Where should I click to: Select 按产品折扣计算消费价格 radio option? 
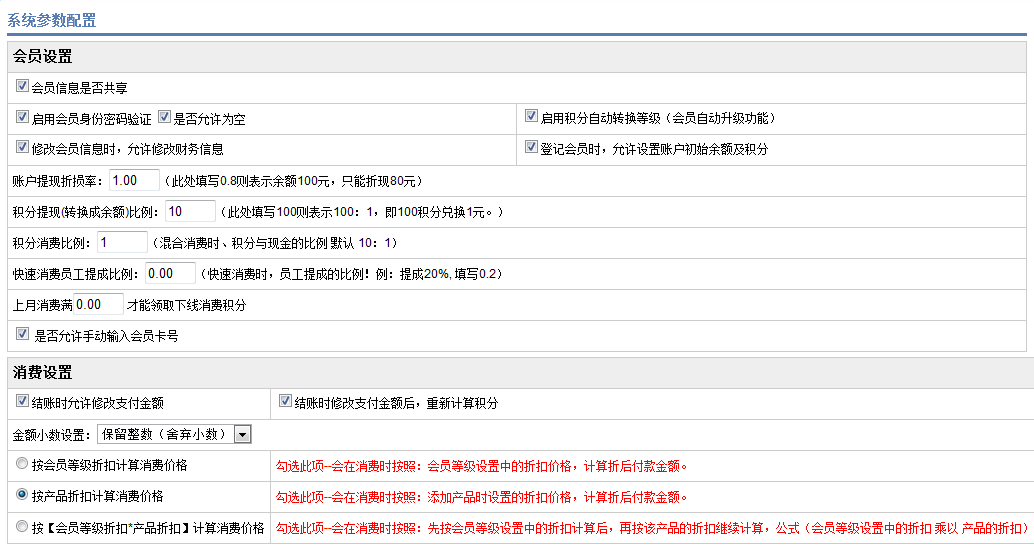(23, 496)
